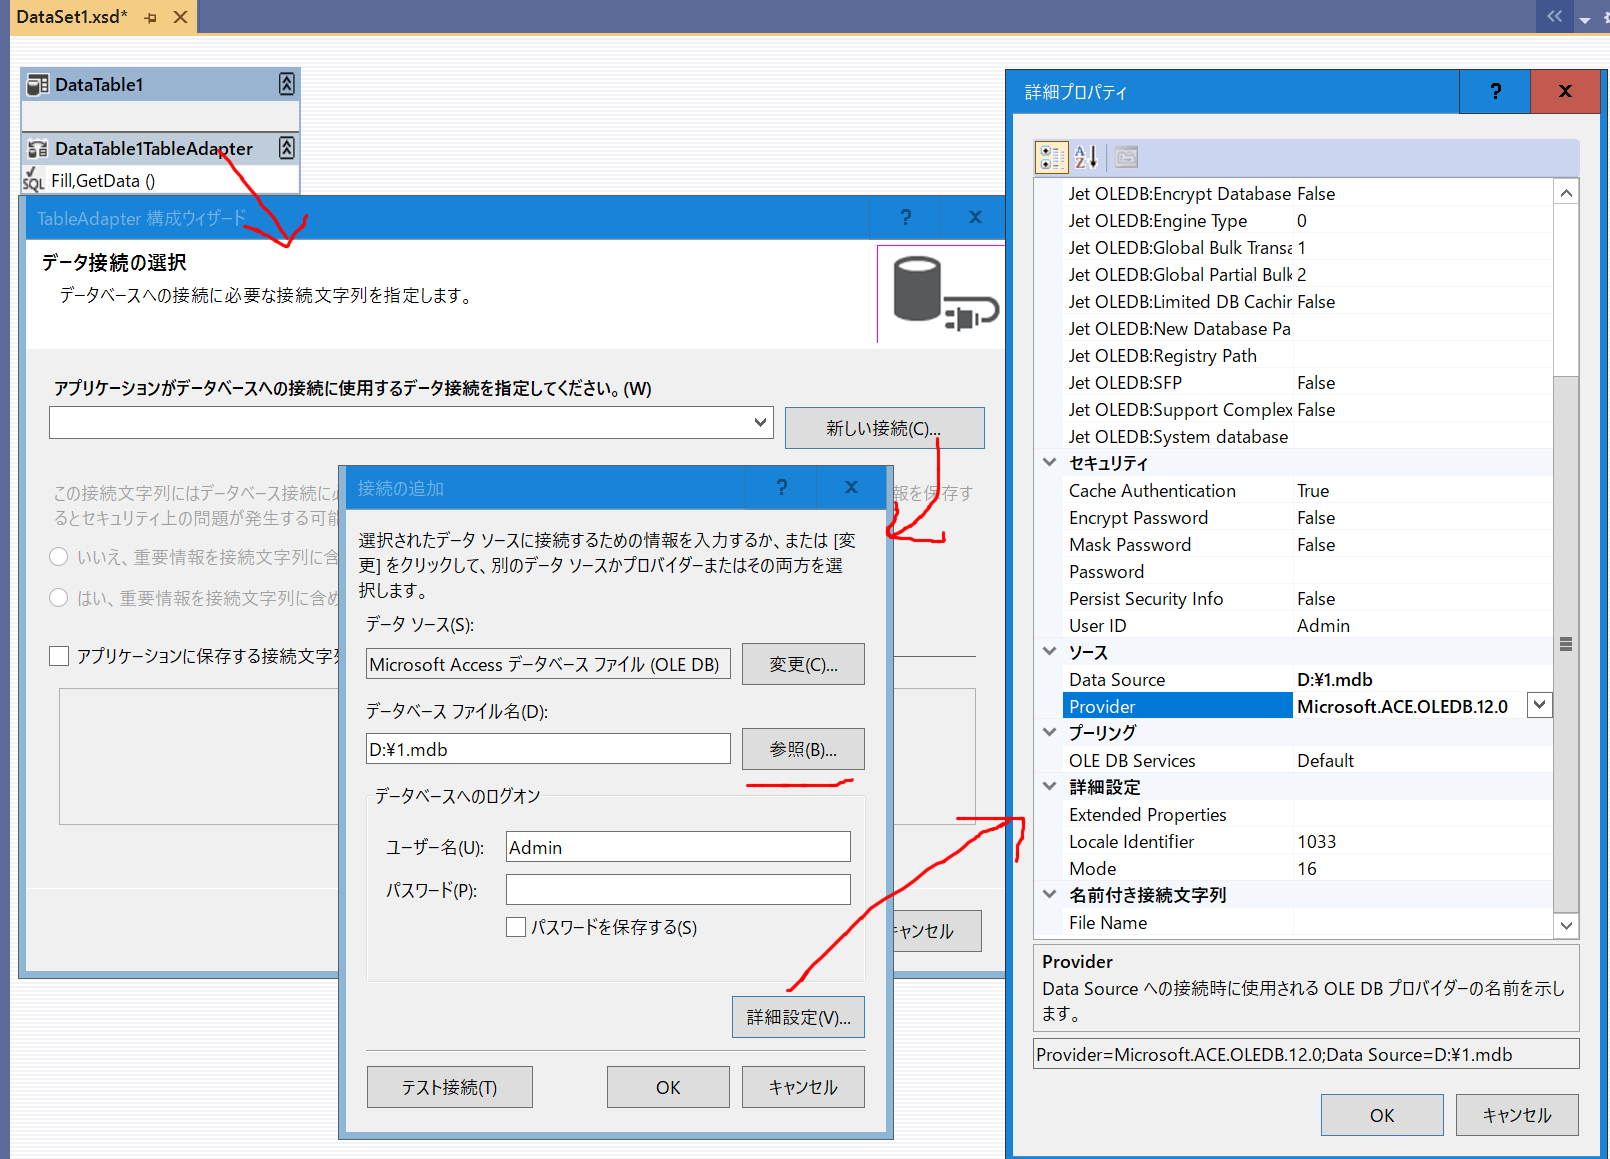This screenshot has width=1610, height=1159.
Task: Open help via ? in 接続の追加 dialog
Action: (x=780, y=488)
